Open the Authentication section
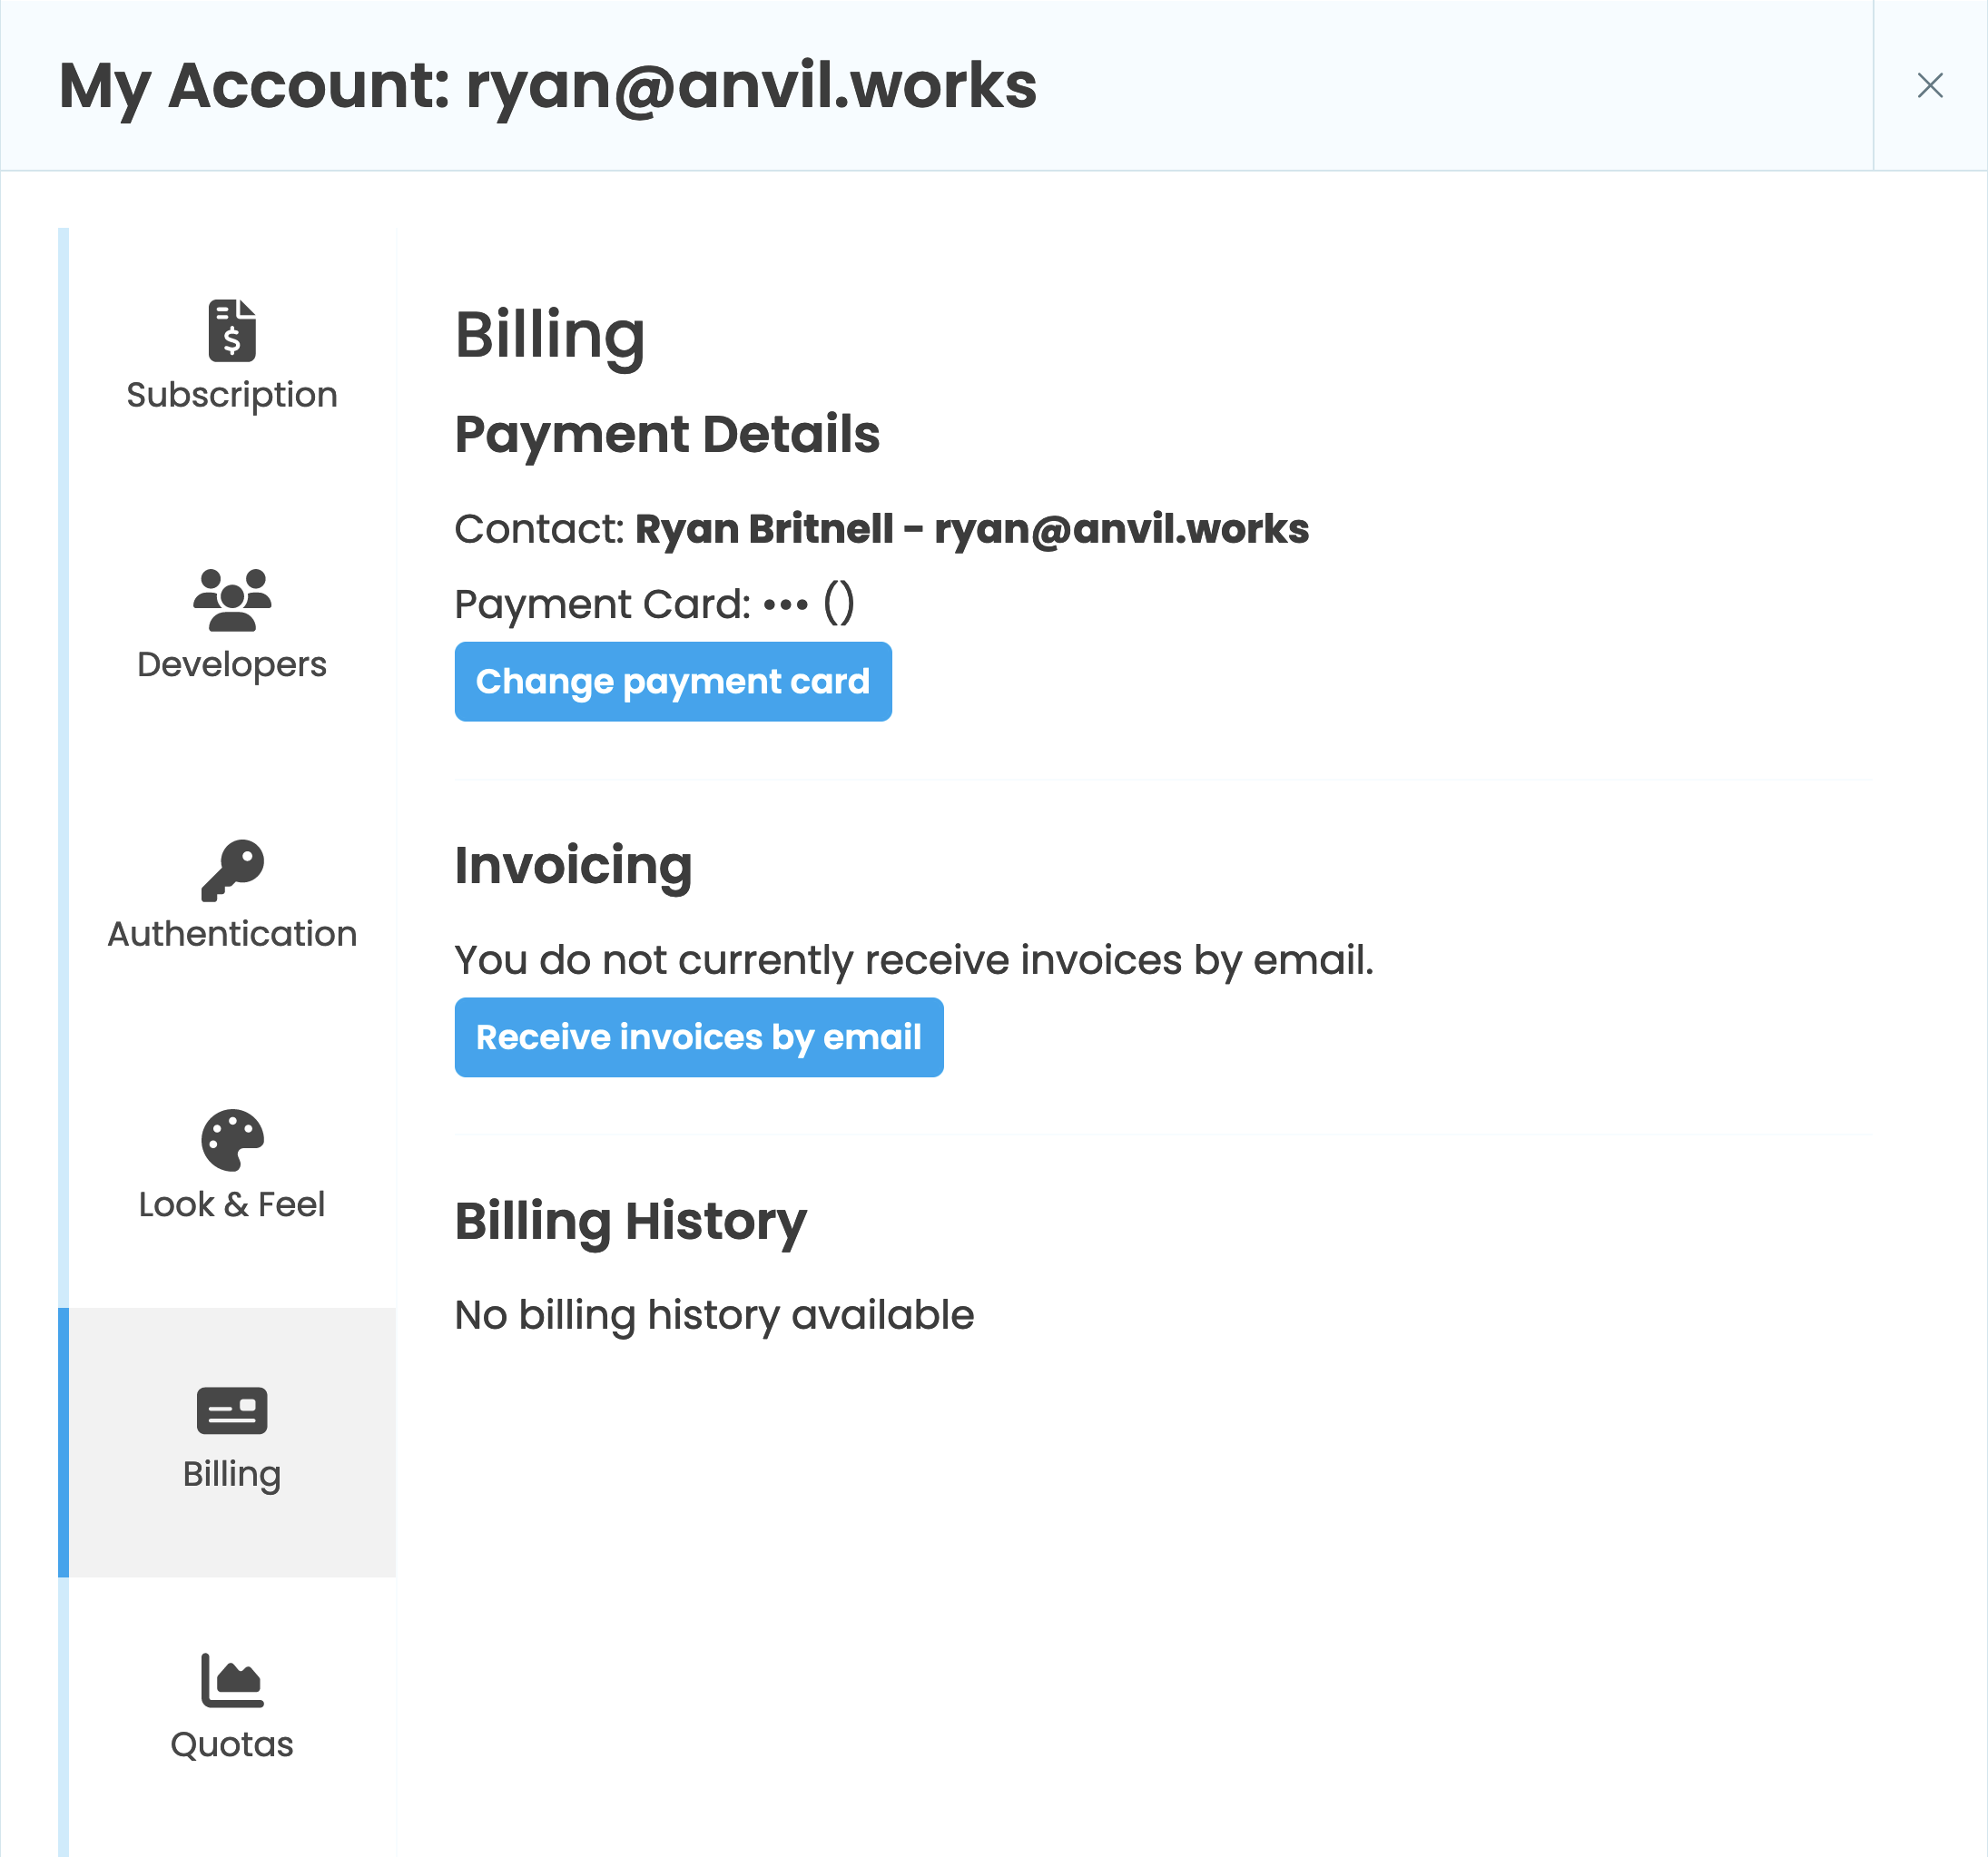1988x1857 pixels. pyautogui.click(x=232, y=933)
